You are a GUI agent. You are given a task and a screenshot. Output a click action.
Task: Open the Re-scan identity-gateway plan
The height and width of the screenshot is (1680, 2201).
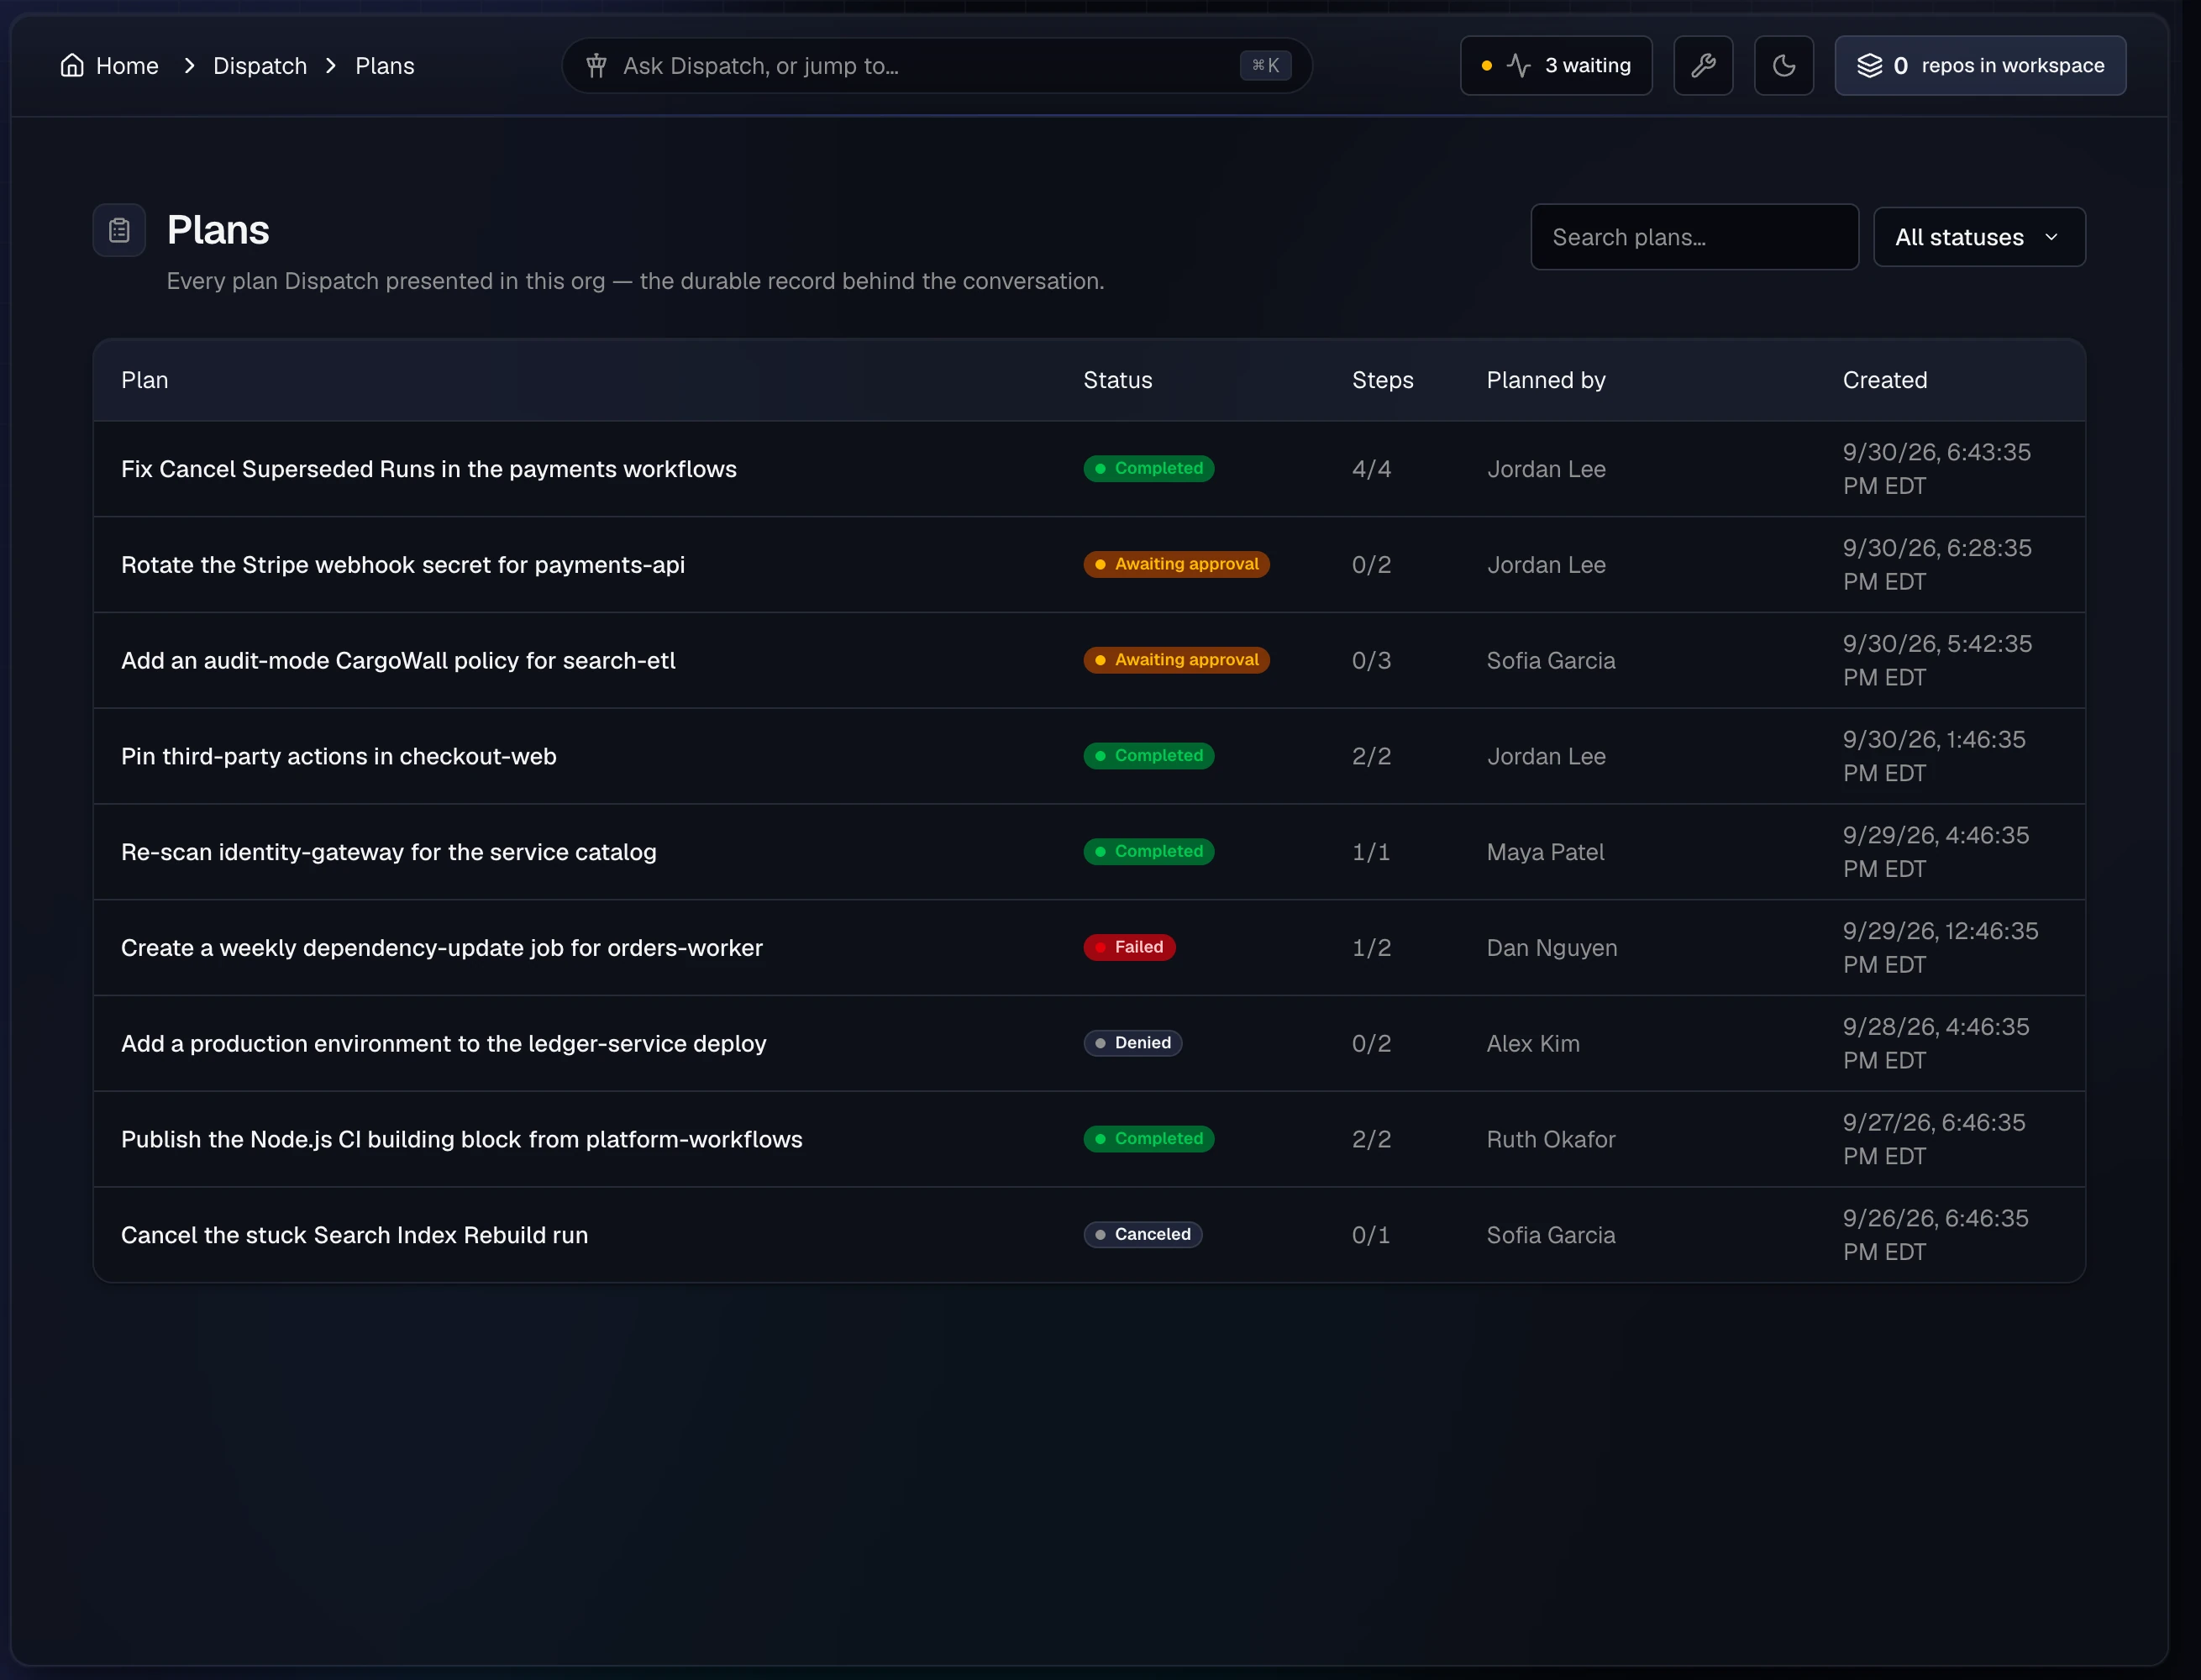tap(389, 852)
